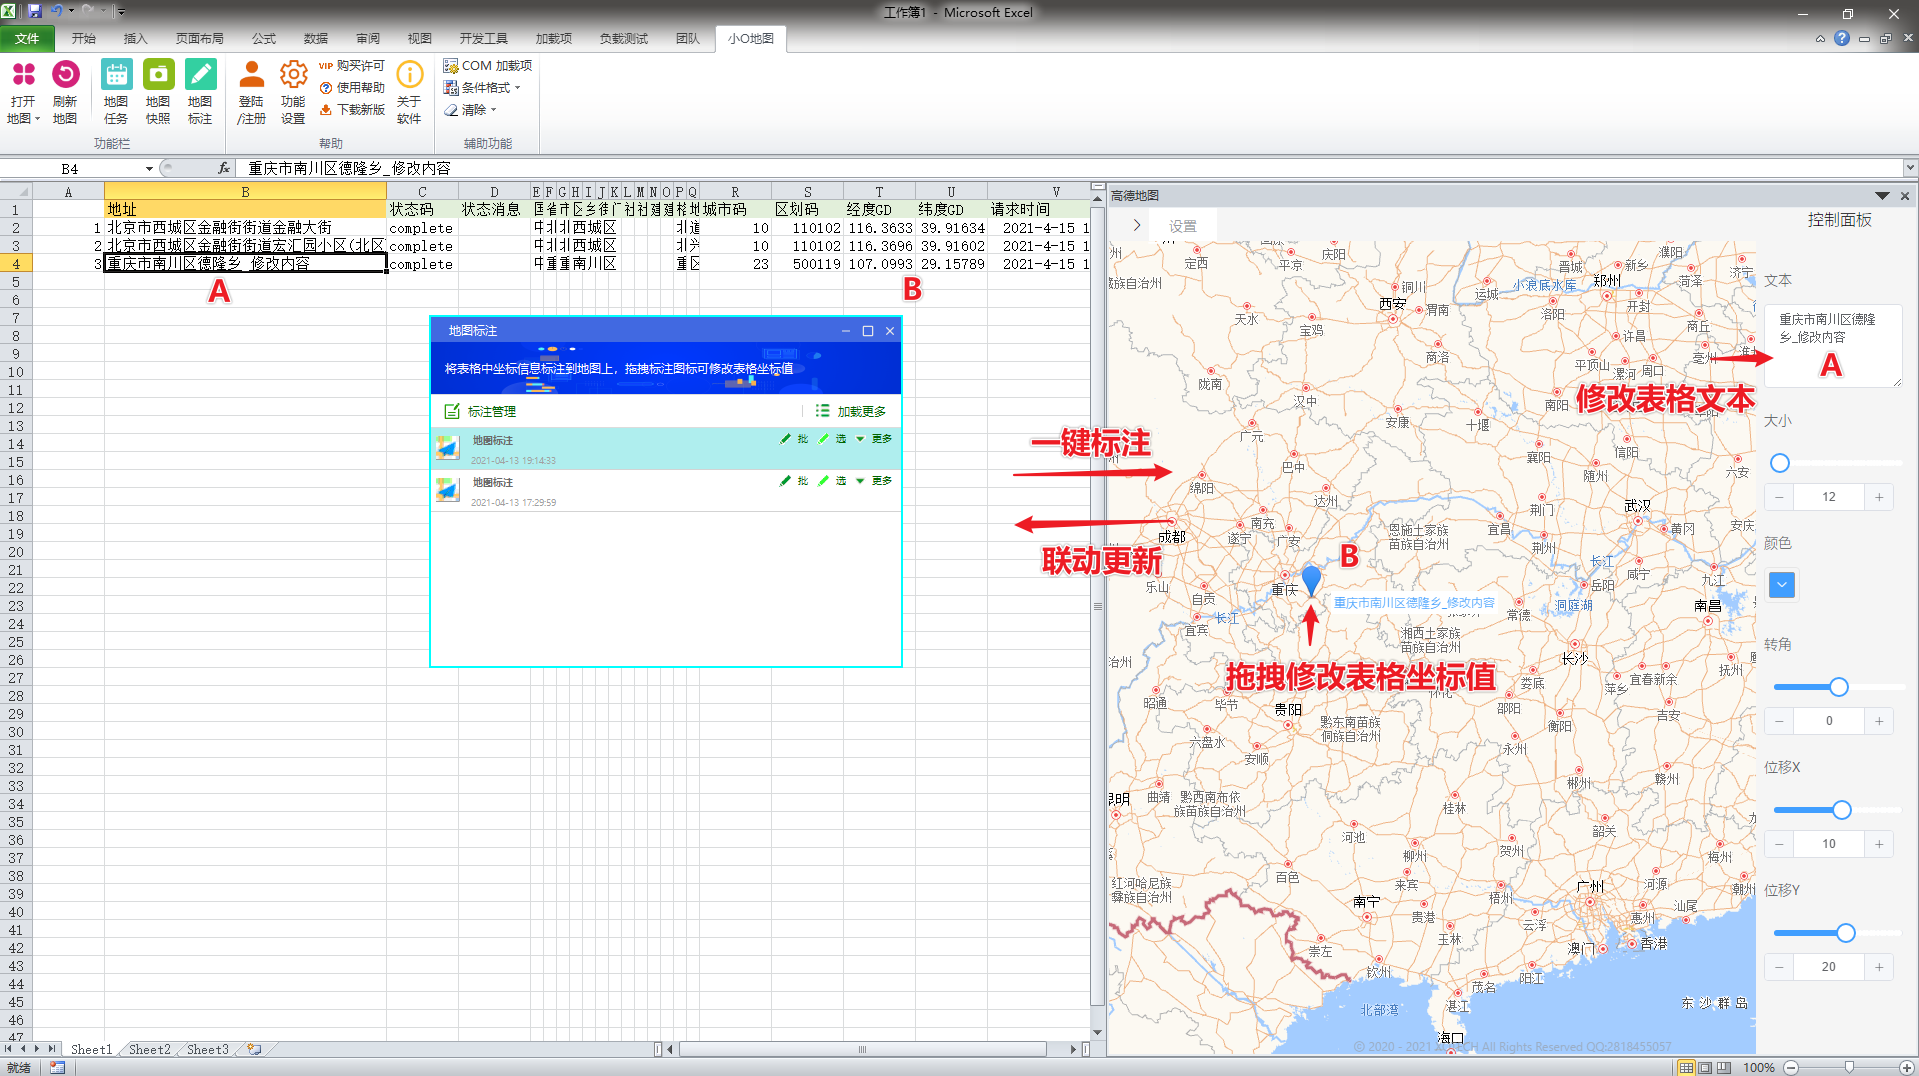
Task: Open 登陆/注册 login user icon
Action: coord(251,76)
